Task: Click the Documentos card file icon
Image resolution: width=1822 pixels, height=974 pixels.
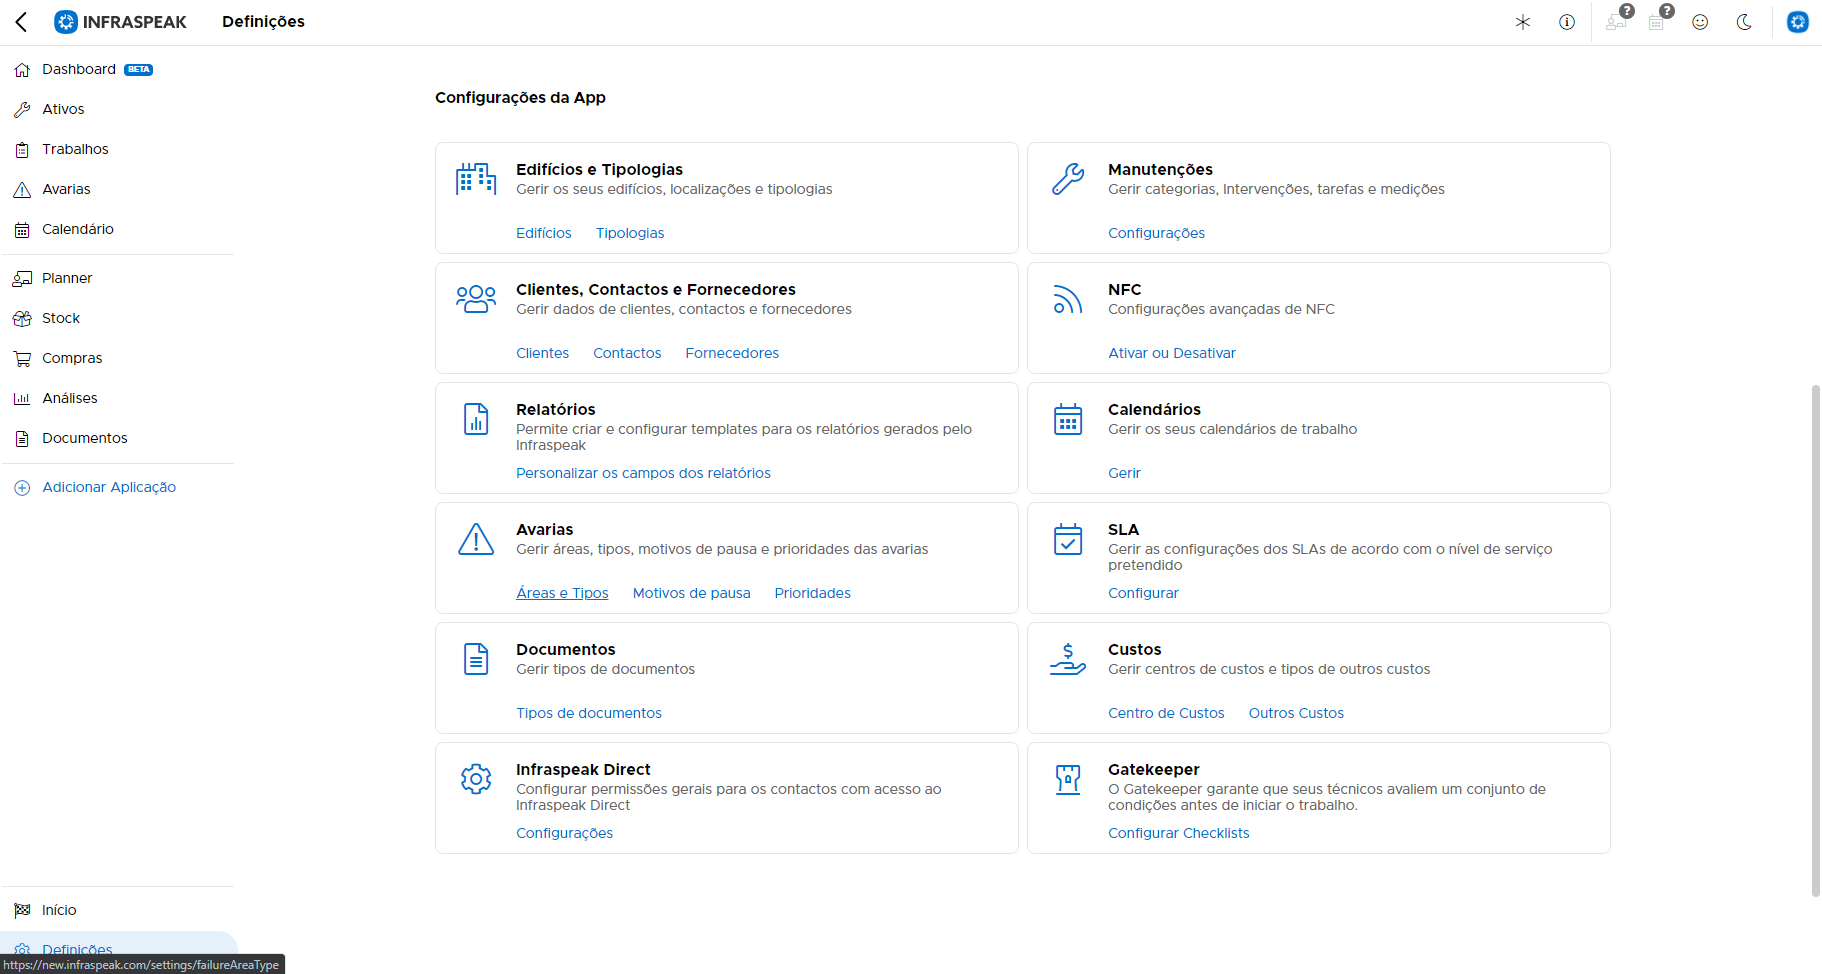Action: 476,659
